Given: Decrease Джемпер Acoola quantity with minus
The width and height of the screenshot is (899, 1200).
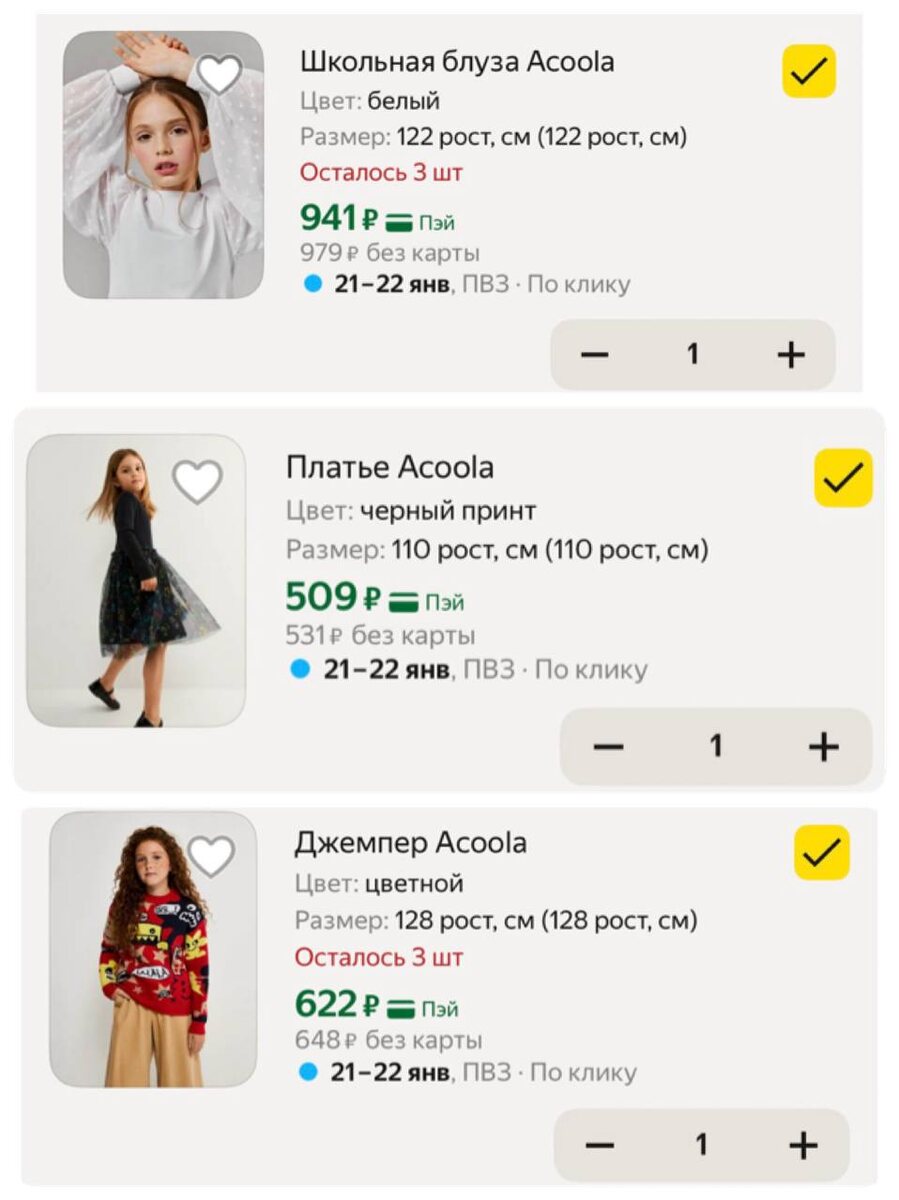Looking at the screenshot, I should (x=599, y=1145).
